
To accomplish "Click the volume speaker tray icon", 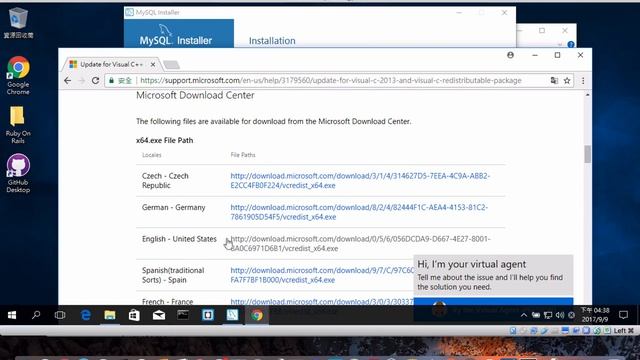I will [x=560, y=315].
